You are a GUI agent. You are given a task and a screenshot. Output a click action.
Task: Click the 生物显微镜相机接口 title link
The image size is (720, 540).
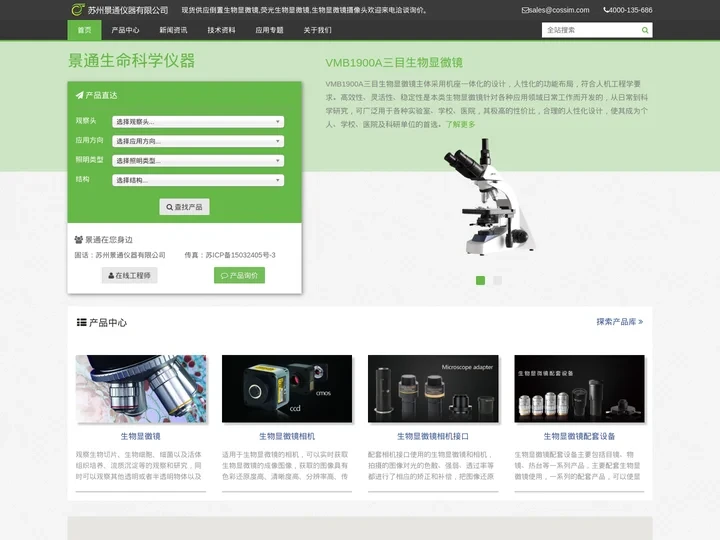pyautogui.click(x=433, y=436)
